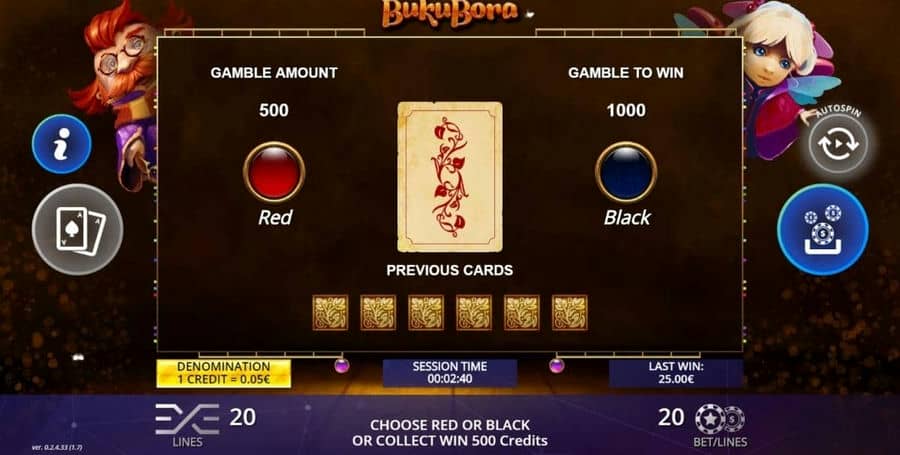Open the Denomination credit setting

click(224, 373)
